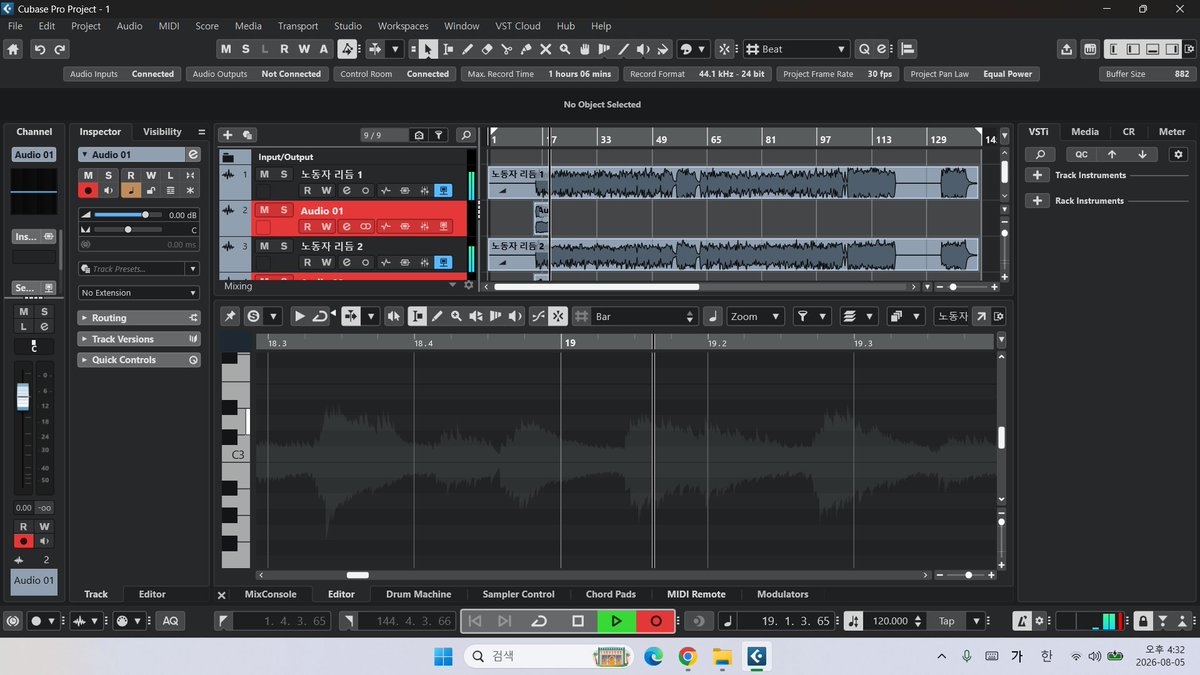
Task: Click the Undo arrow in main toolbar
Action: click(40, 49)
